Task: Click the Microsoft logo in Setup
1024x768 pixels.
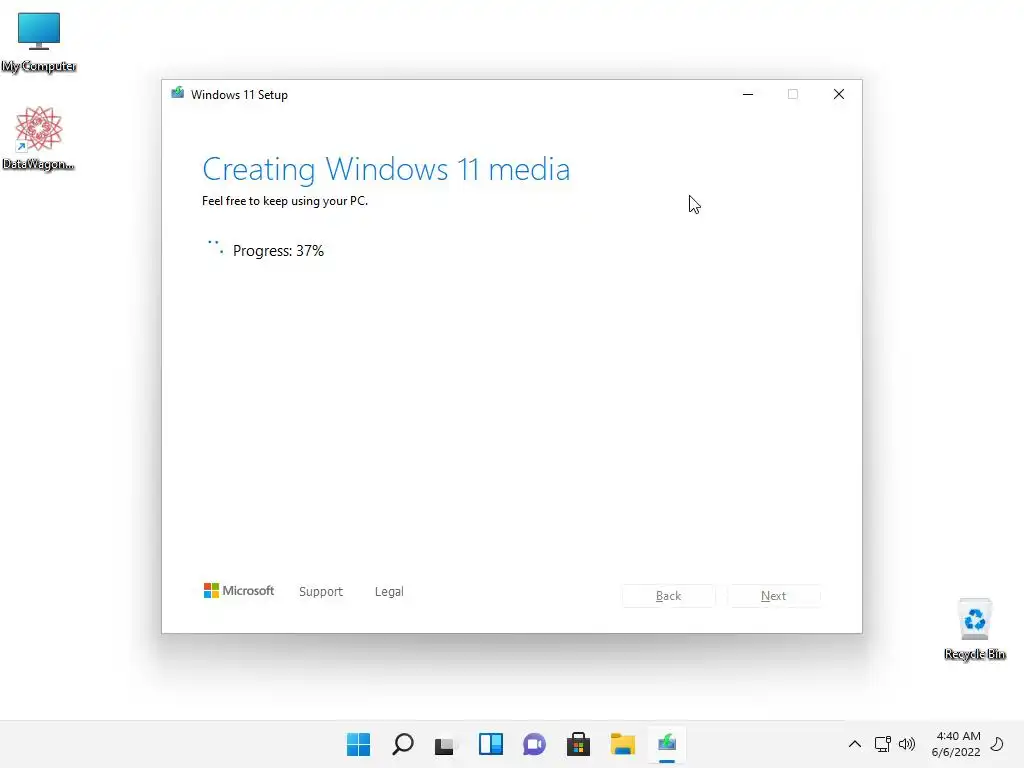Action: tap(239, 590)
